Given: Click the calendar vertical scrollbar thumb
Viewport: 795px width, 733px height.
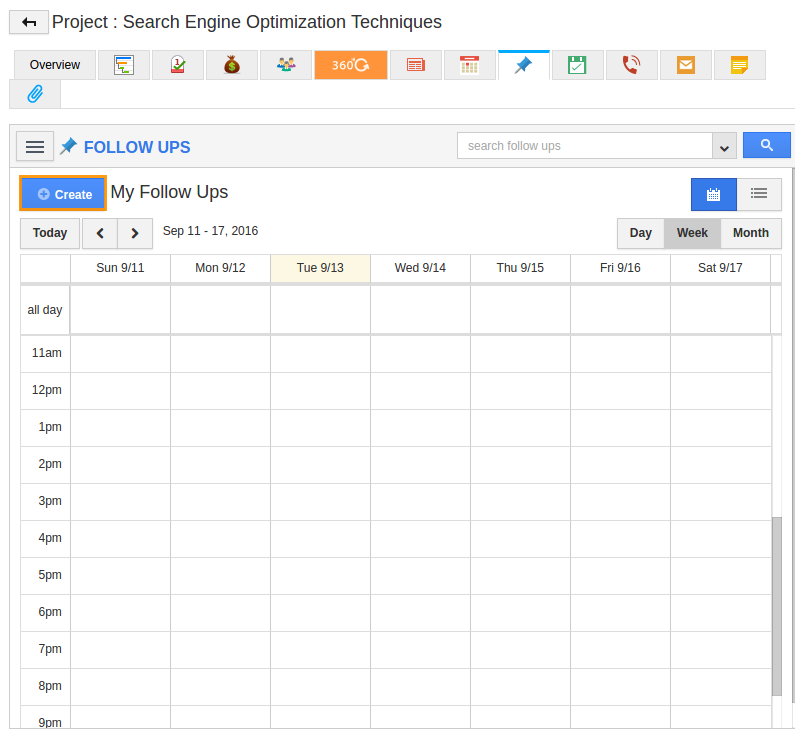Looking at the screenshot, I should tap(776, 605).
